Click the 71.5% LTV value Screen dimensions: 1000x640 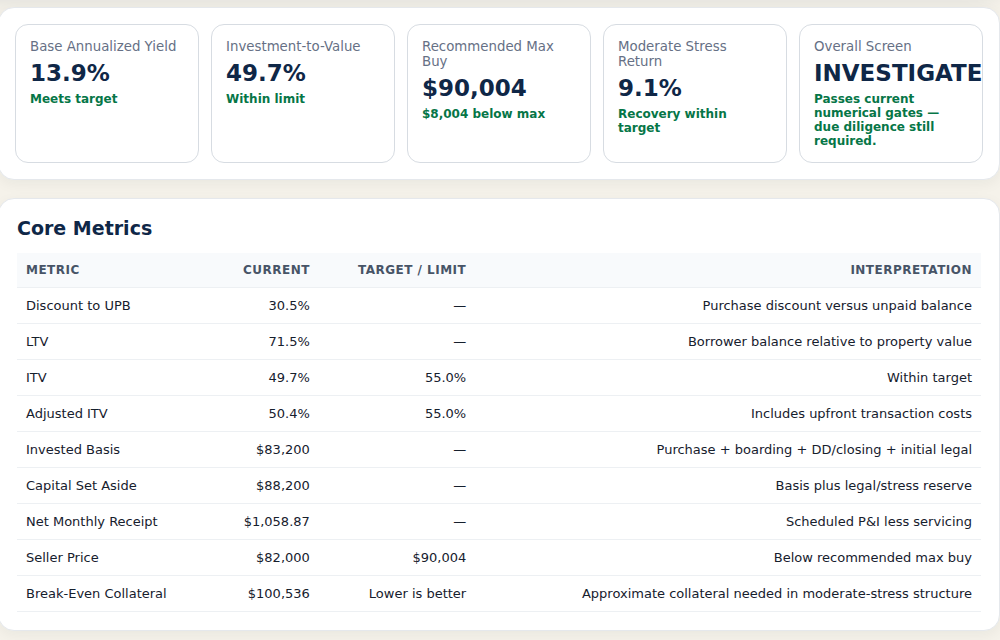(289, 342)
